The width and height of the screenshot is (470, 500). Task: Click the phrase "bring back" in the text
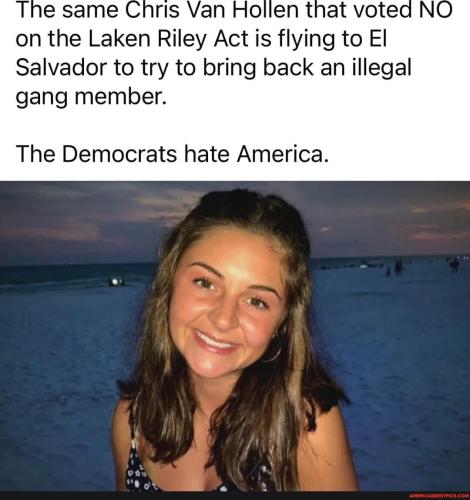259,68
